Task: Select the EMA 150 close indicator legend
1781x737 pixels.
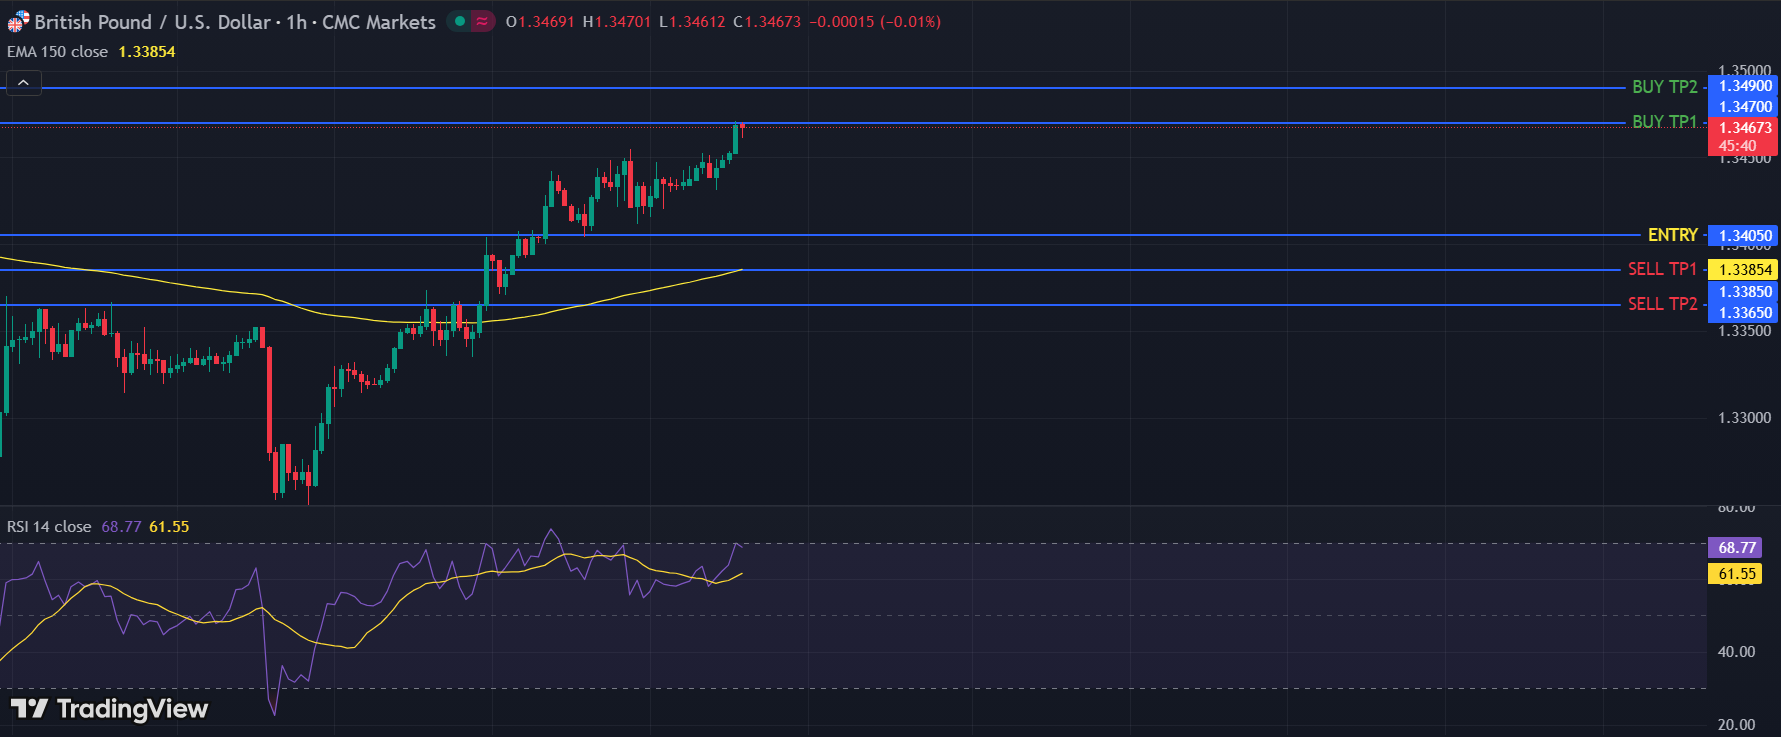Action: coord(58,52)
